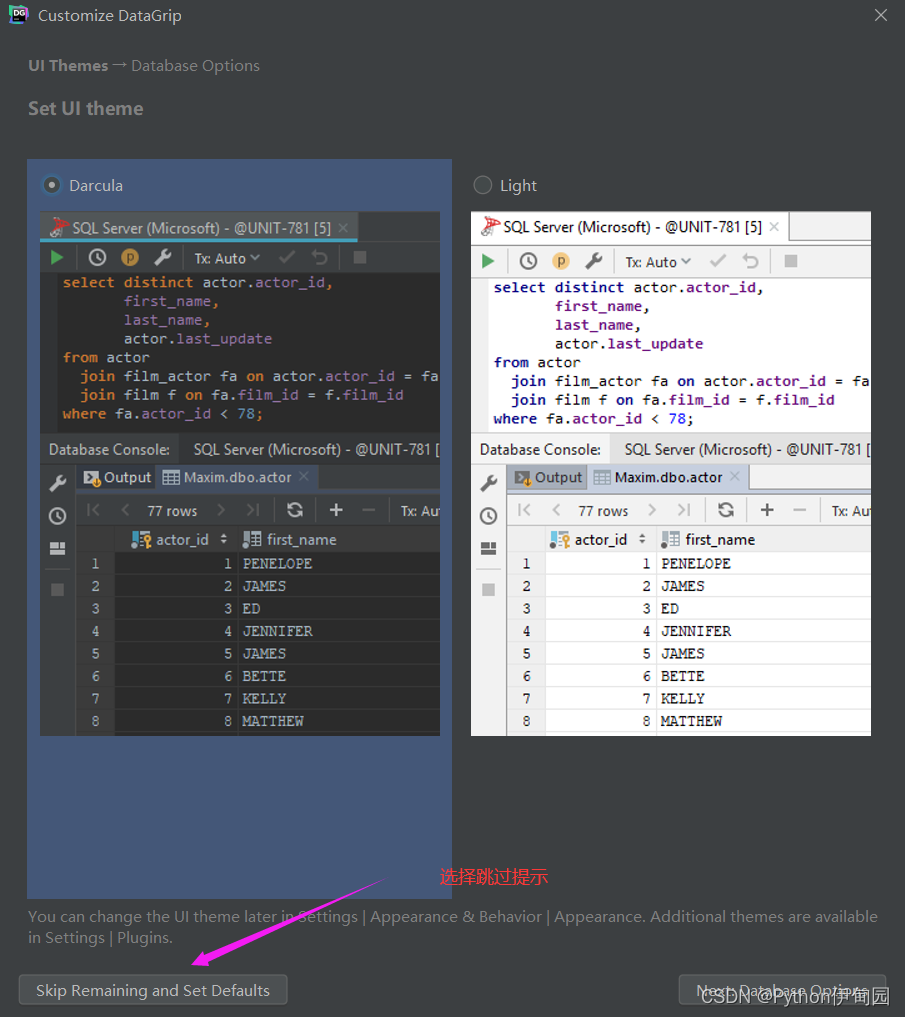
Task: Select the Light theme radio button
Action: pos(483,185)
